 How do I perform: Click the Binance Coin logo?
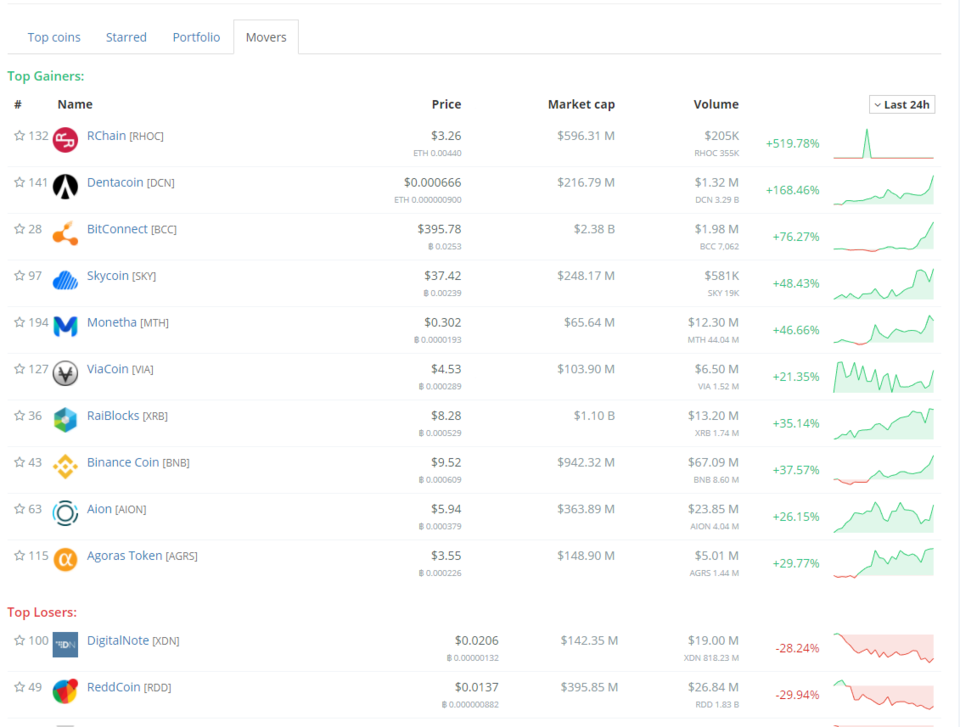[65, 467]
